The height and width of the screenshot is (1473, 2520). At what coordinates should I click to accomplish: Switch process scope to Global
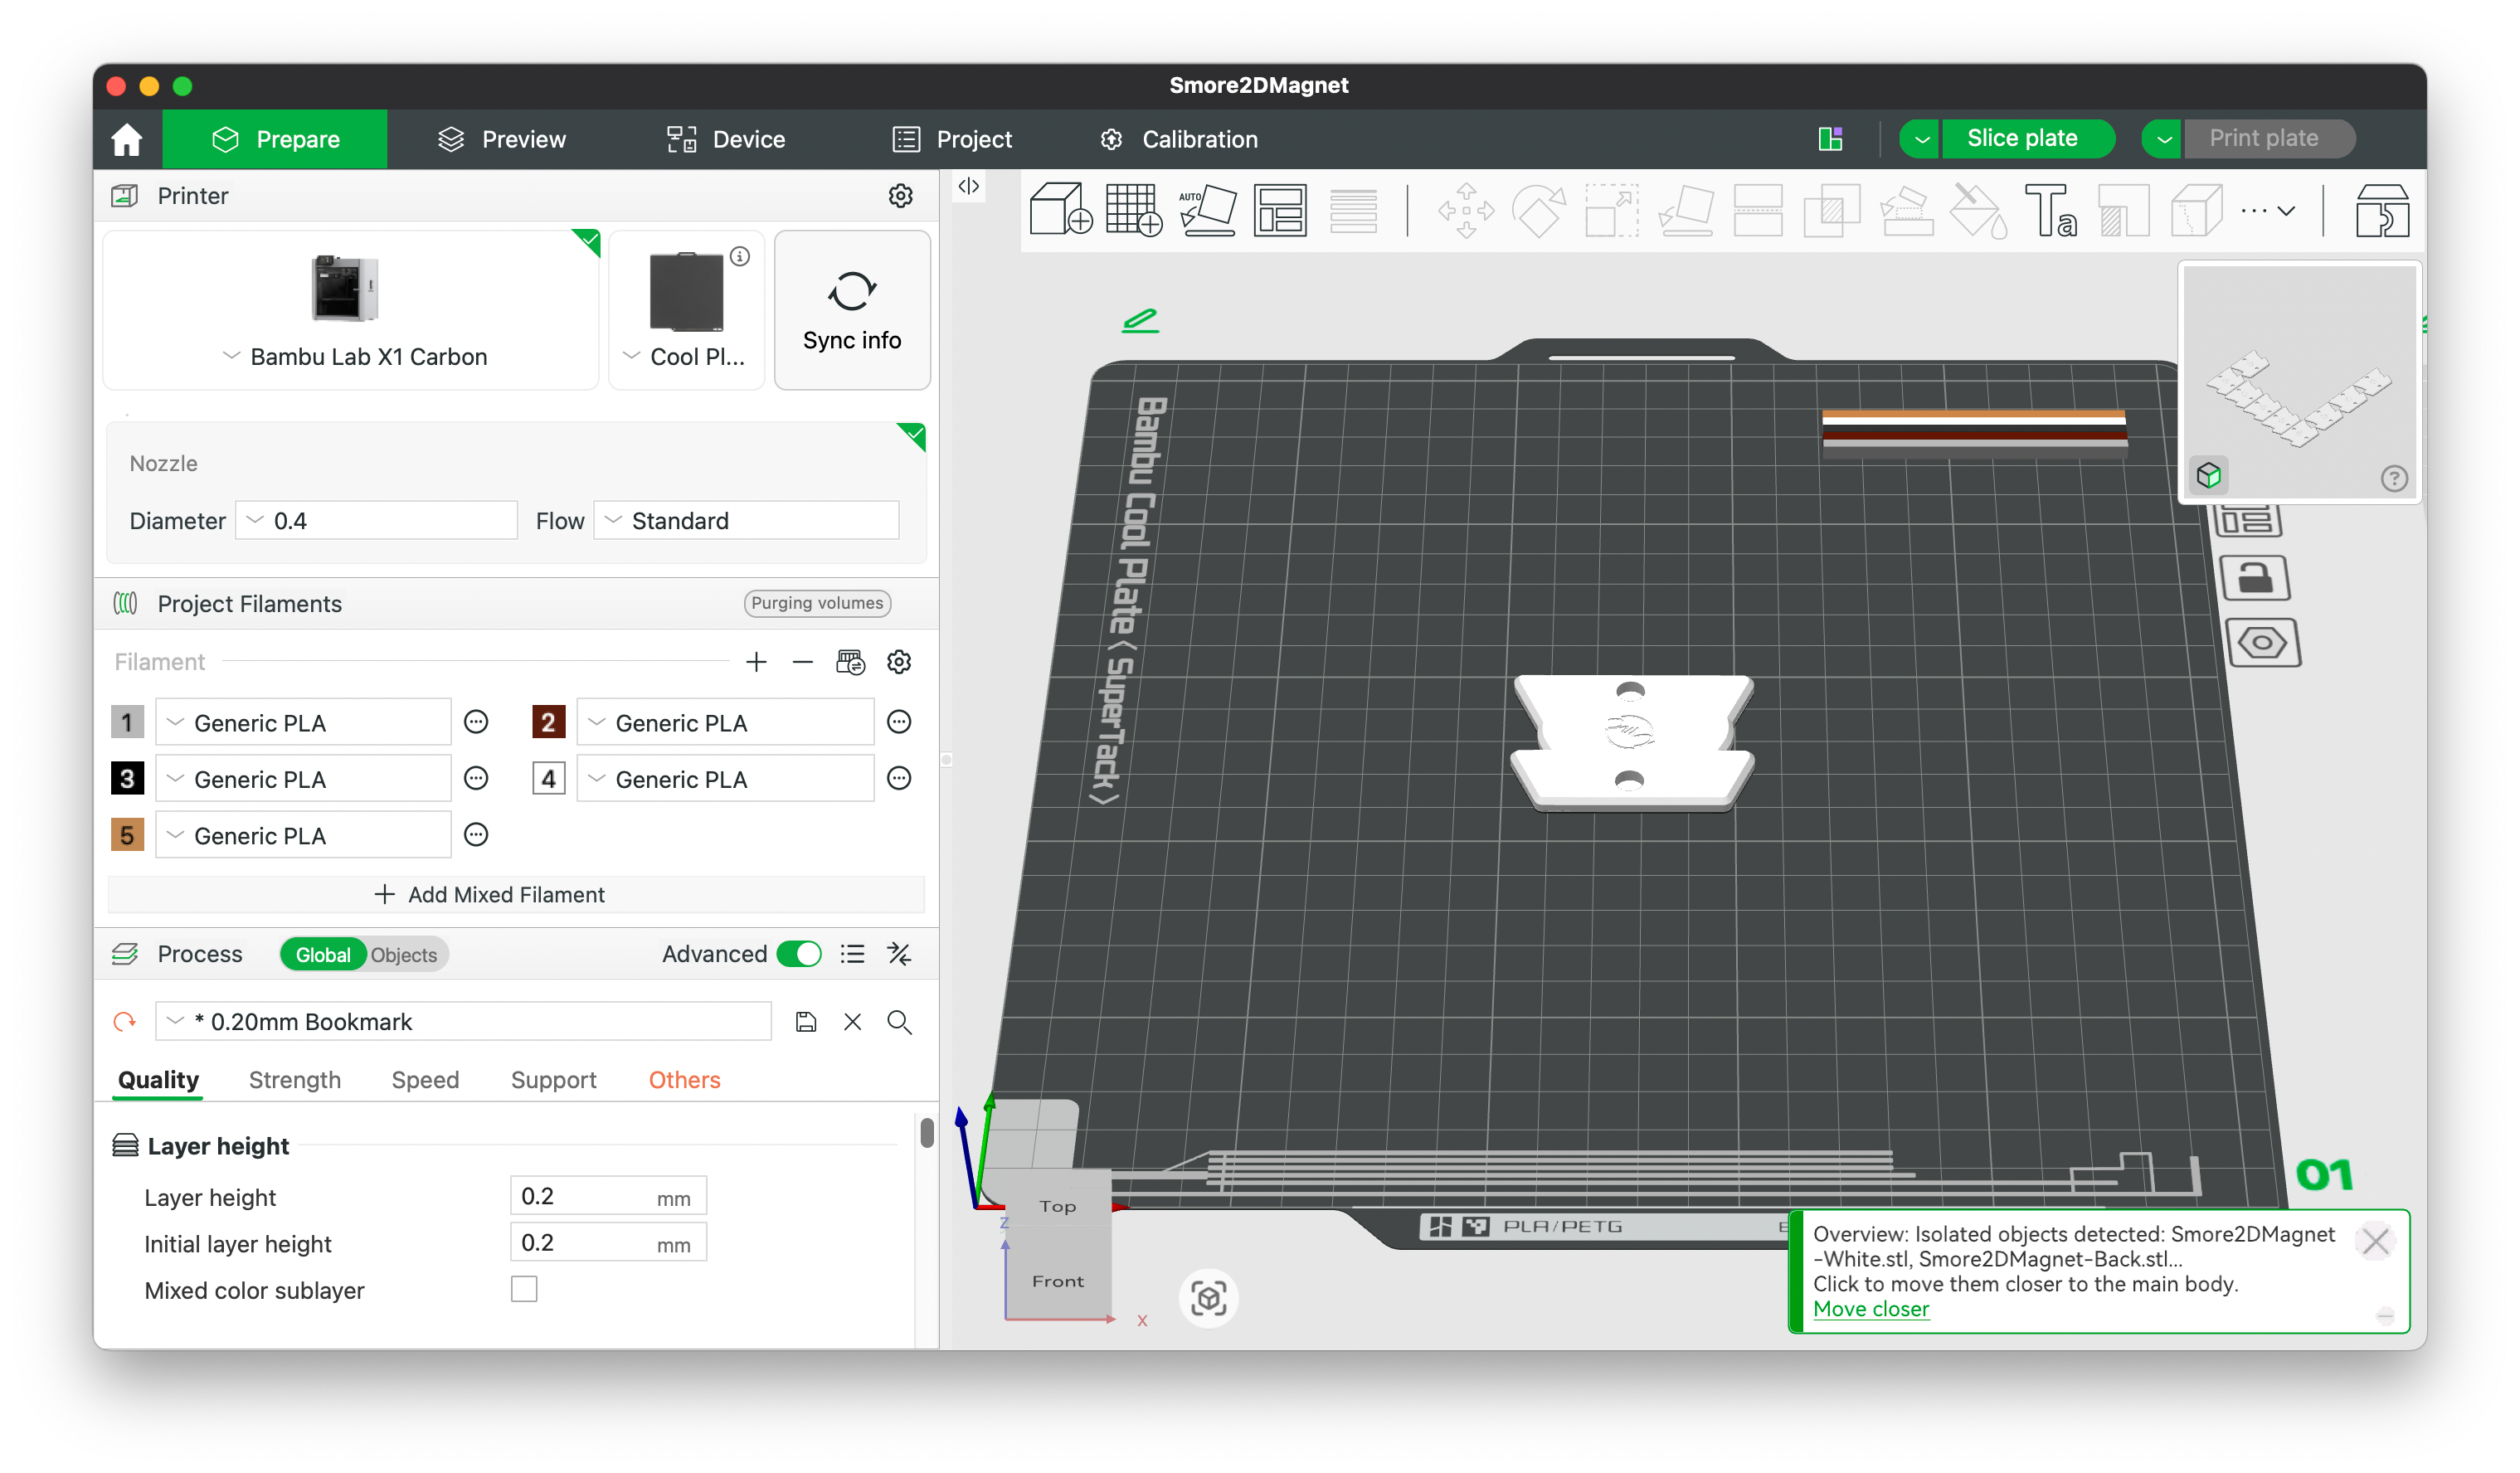tap(323, 955)
